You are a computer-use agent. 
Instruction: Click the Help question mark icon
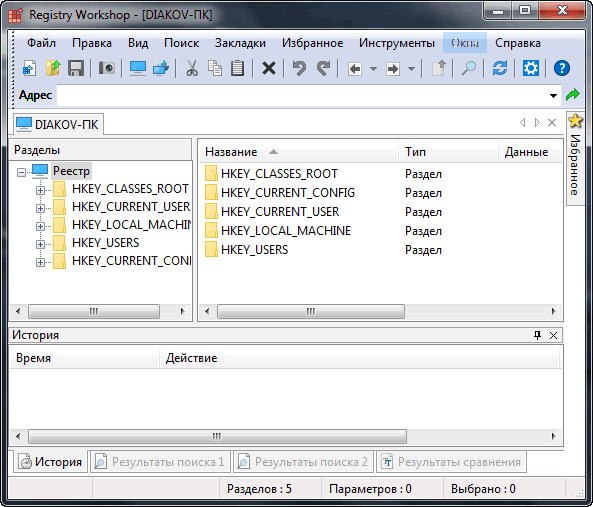click(562, 68)
